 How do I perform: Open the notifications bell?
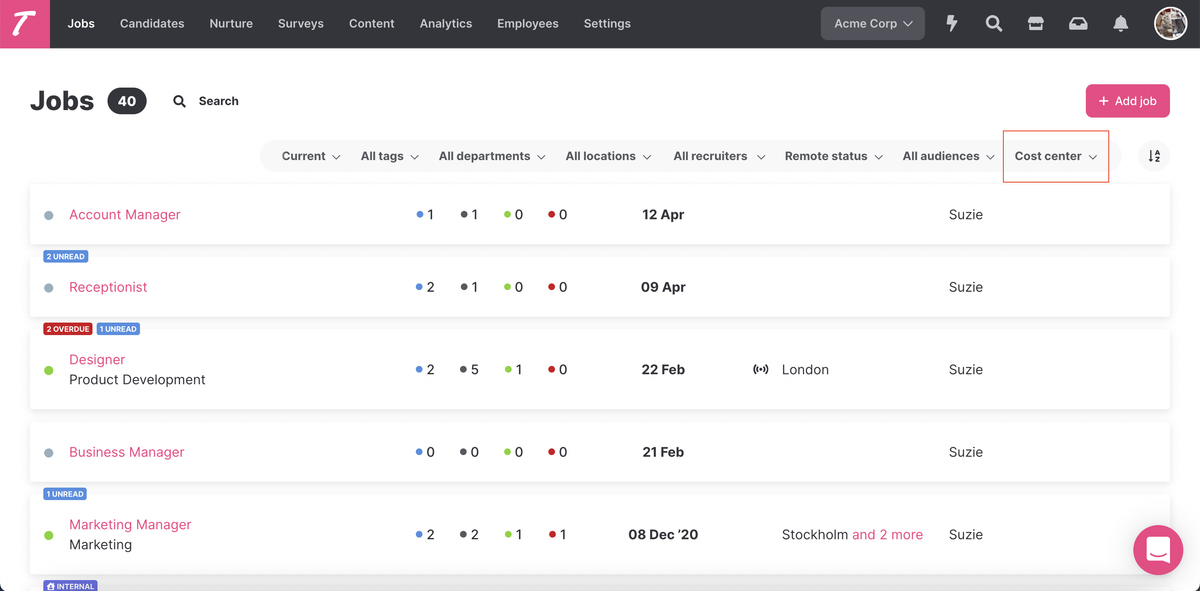(x=1121, y=24)
